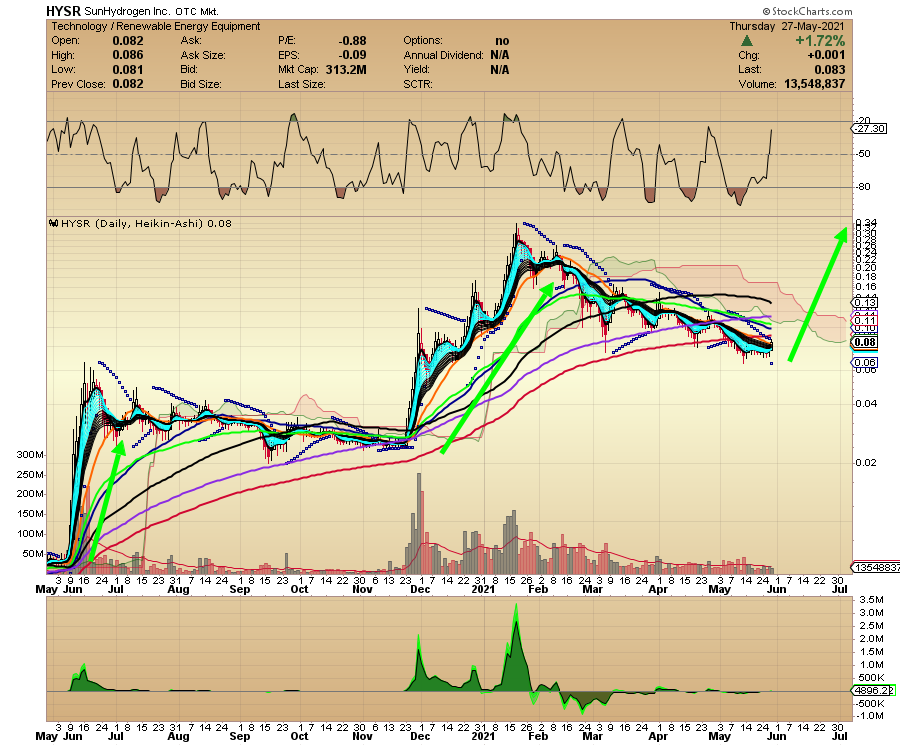
Task: Click the HYSR Daily Heikin-Ashi chart legend
Action: click(146, 224)
